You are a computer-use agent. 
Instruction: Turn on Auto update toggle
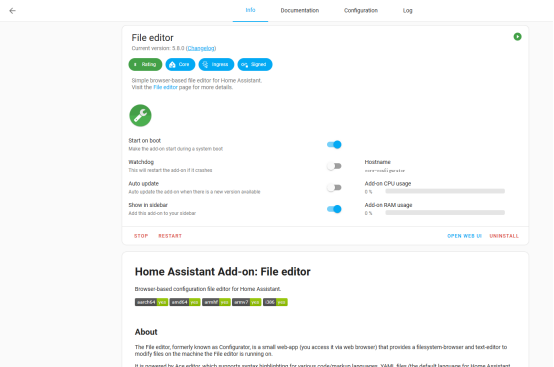click(x=334, y=188)
